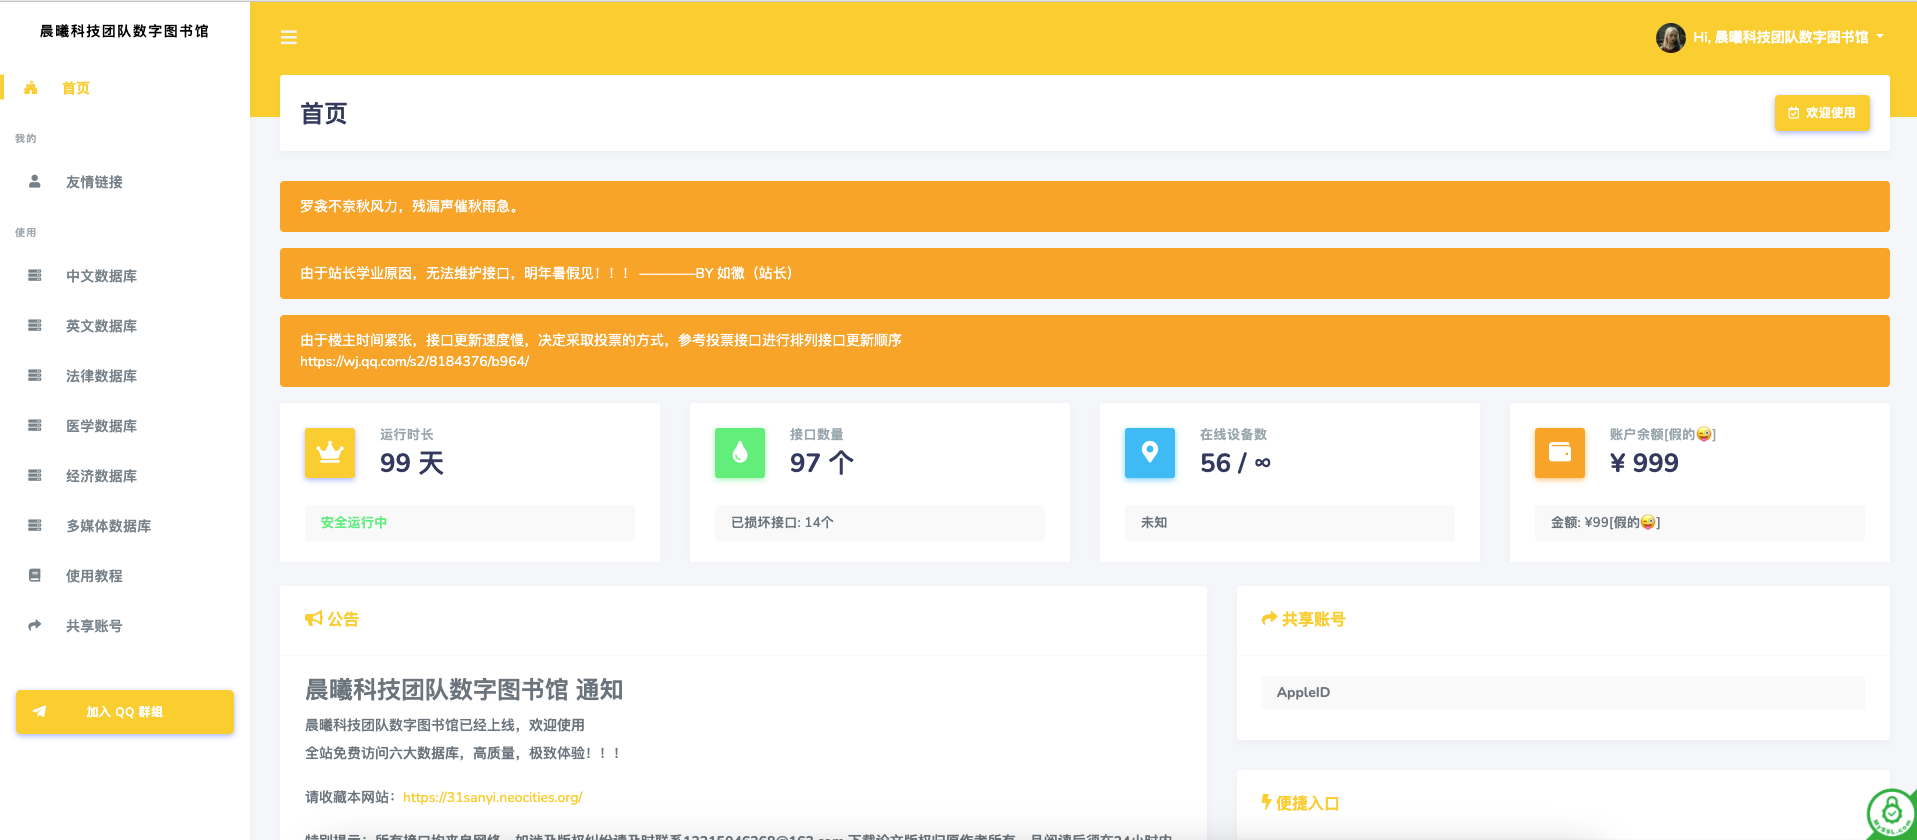Open 医学数据库 menu item
Image resolution: width=1917 pixels, height=840 pixels.
125,426
